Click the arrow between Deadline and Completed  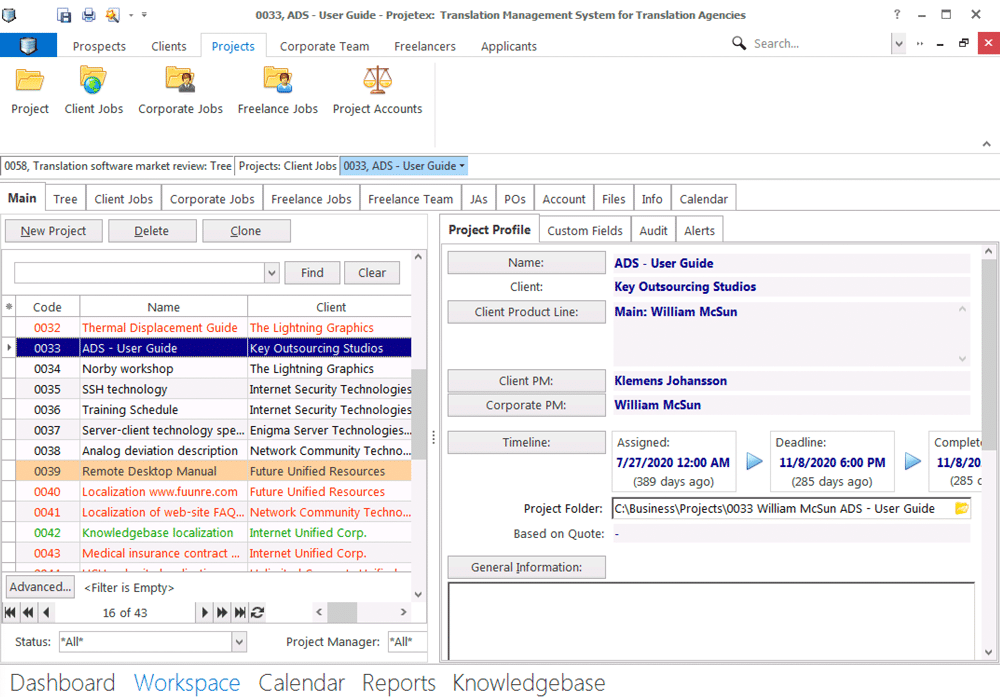point(913,461)
